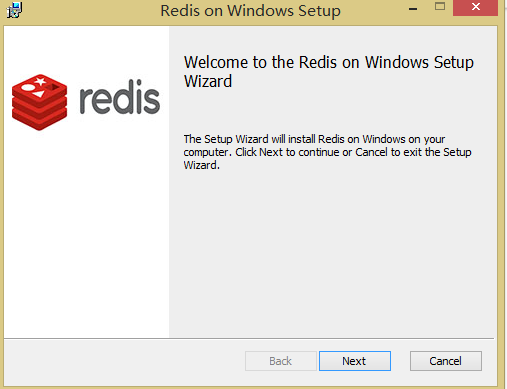Click empty footer area left of Back
The height and width of the screenshot is (389, 507).
[123, 361]
